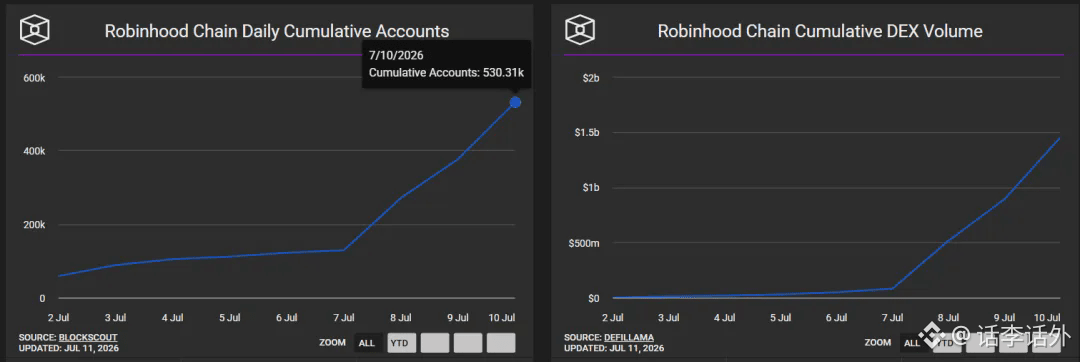Click the '$2b' y-axis label

pyautogui.click(x=591, y=78)
